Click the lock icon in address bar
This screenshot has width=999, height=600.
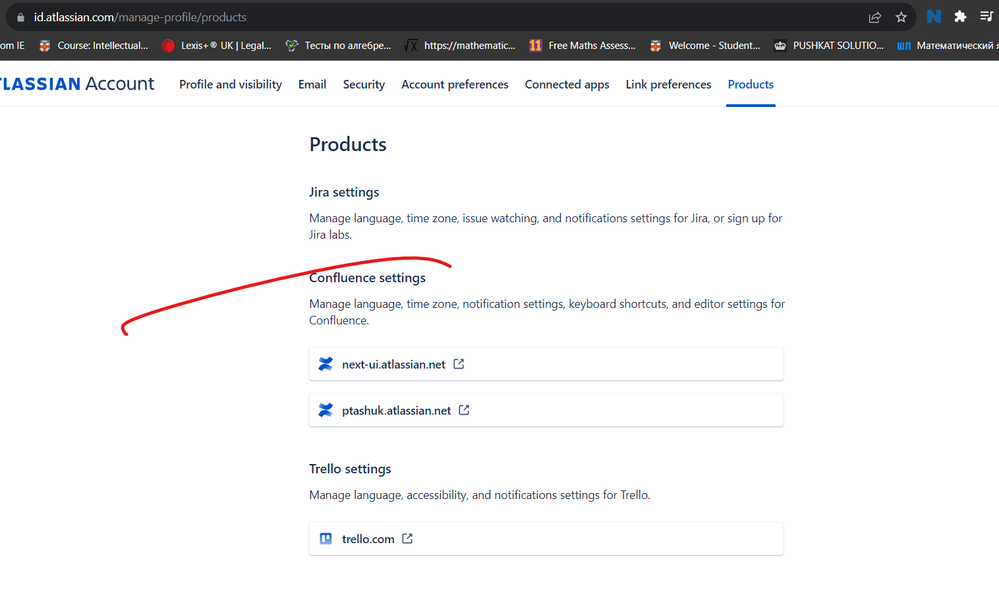pos(20,17)
